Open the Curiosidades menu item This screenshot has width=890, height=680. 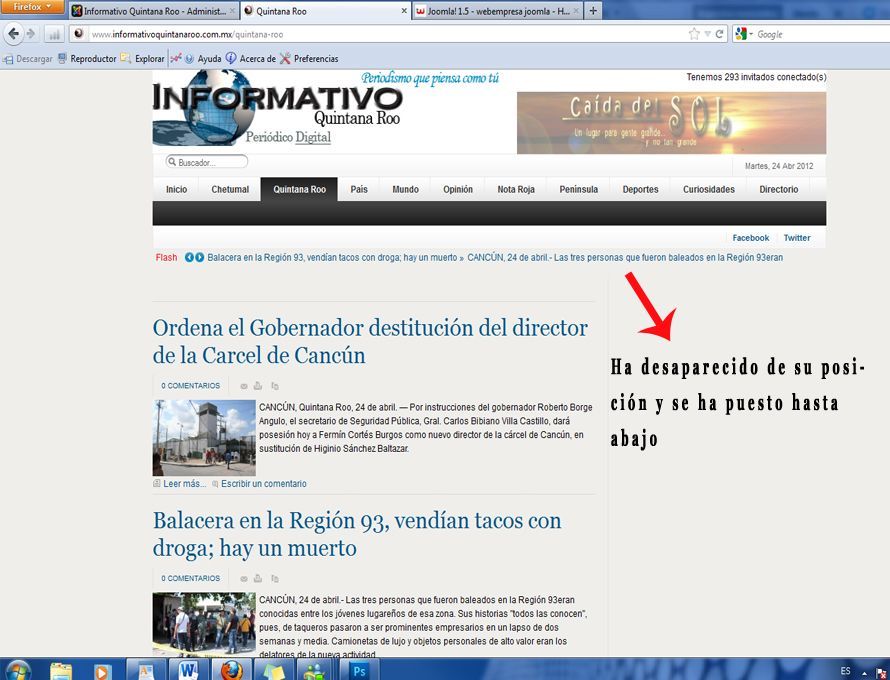(x=708, y=189)
